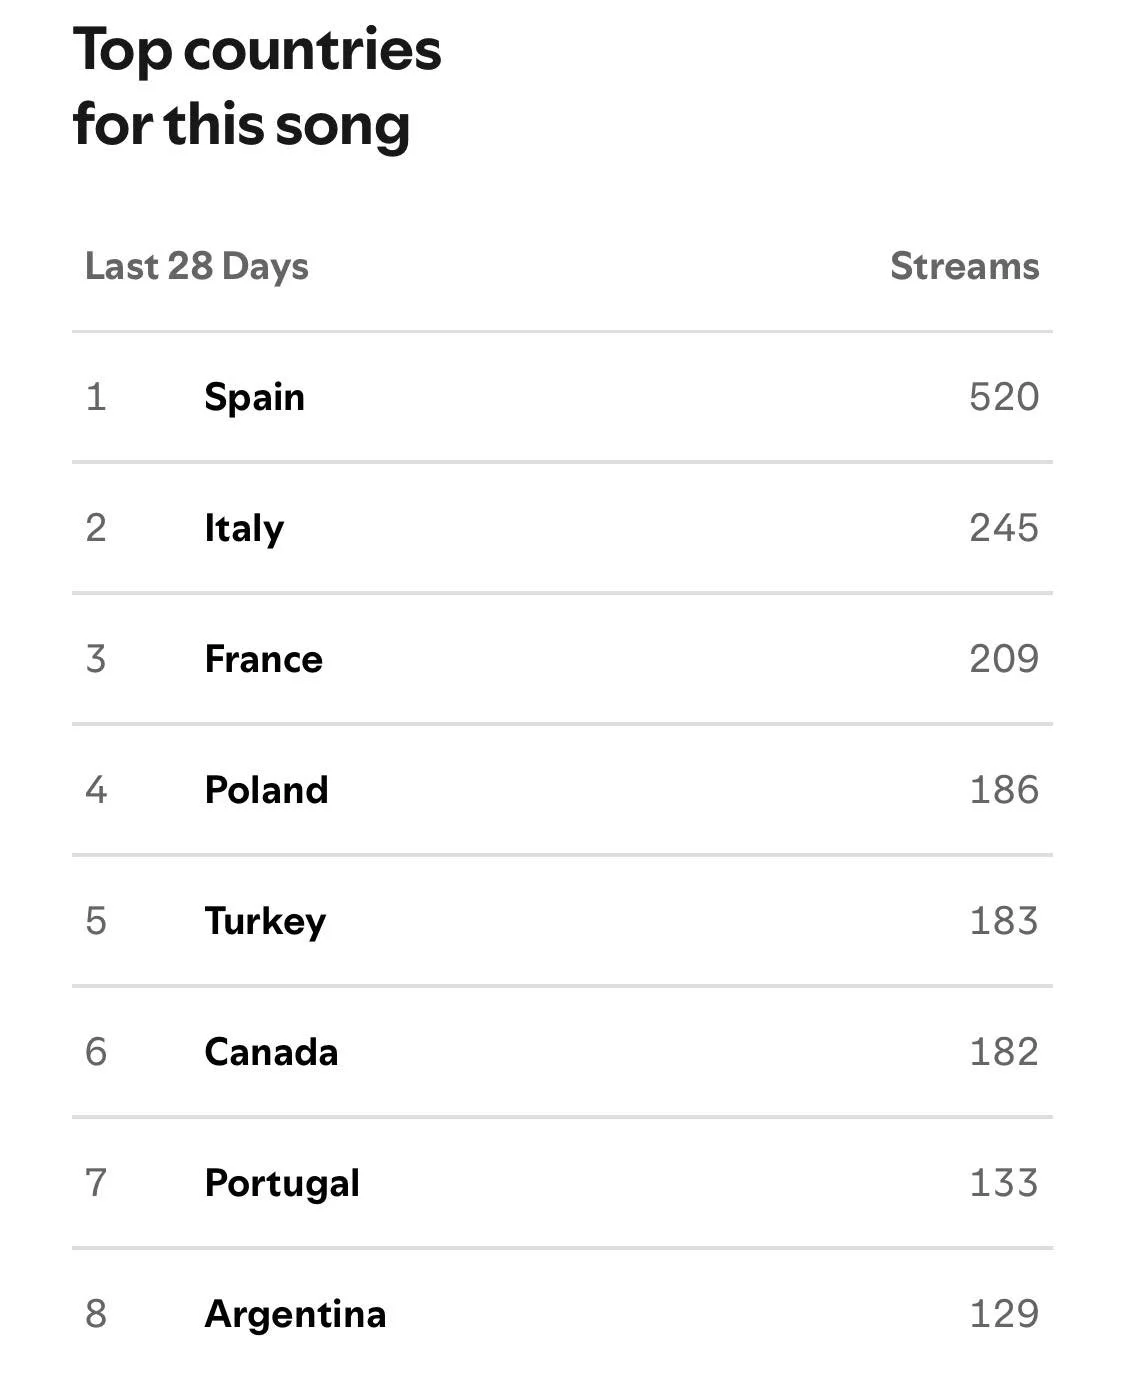Open the Spain country row
The image size is (1125, 1375).
pos(254,397)
